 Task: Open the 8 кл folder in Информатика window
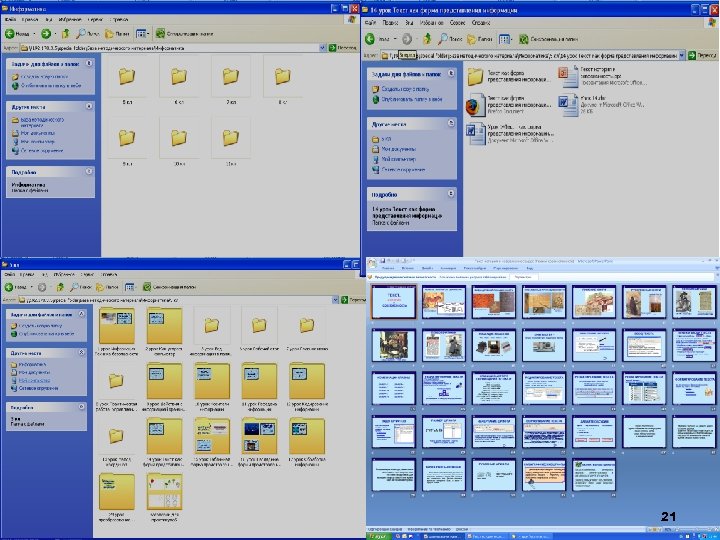pos(282,81)
